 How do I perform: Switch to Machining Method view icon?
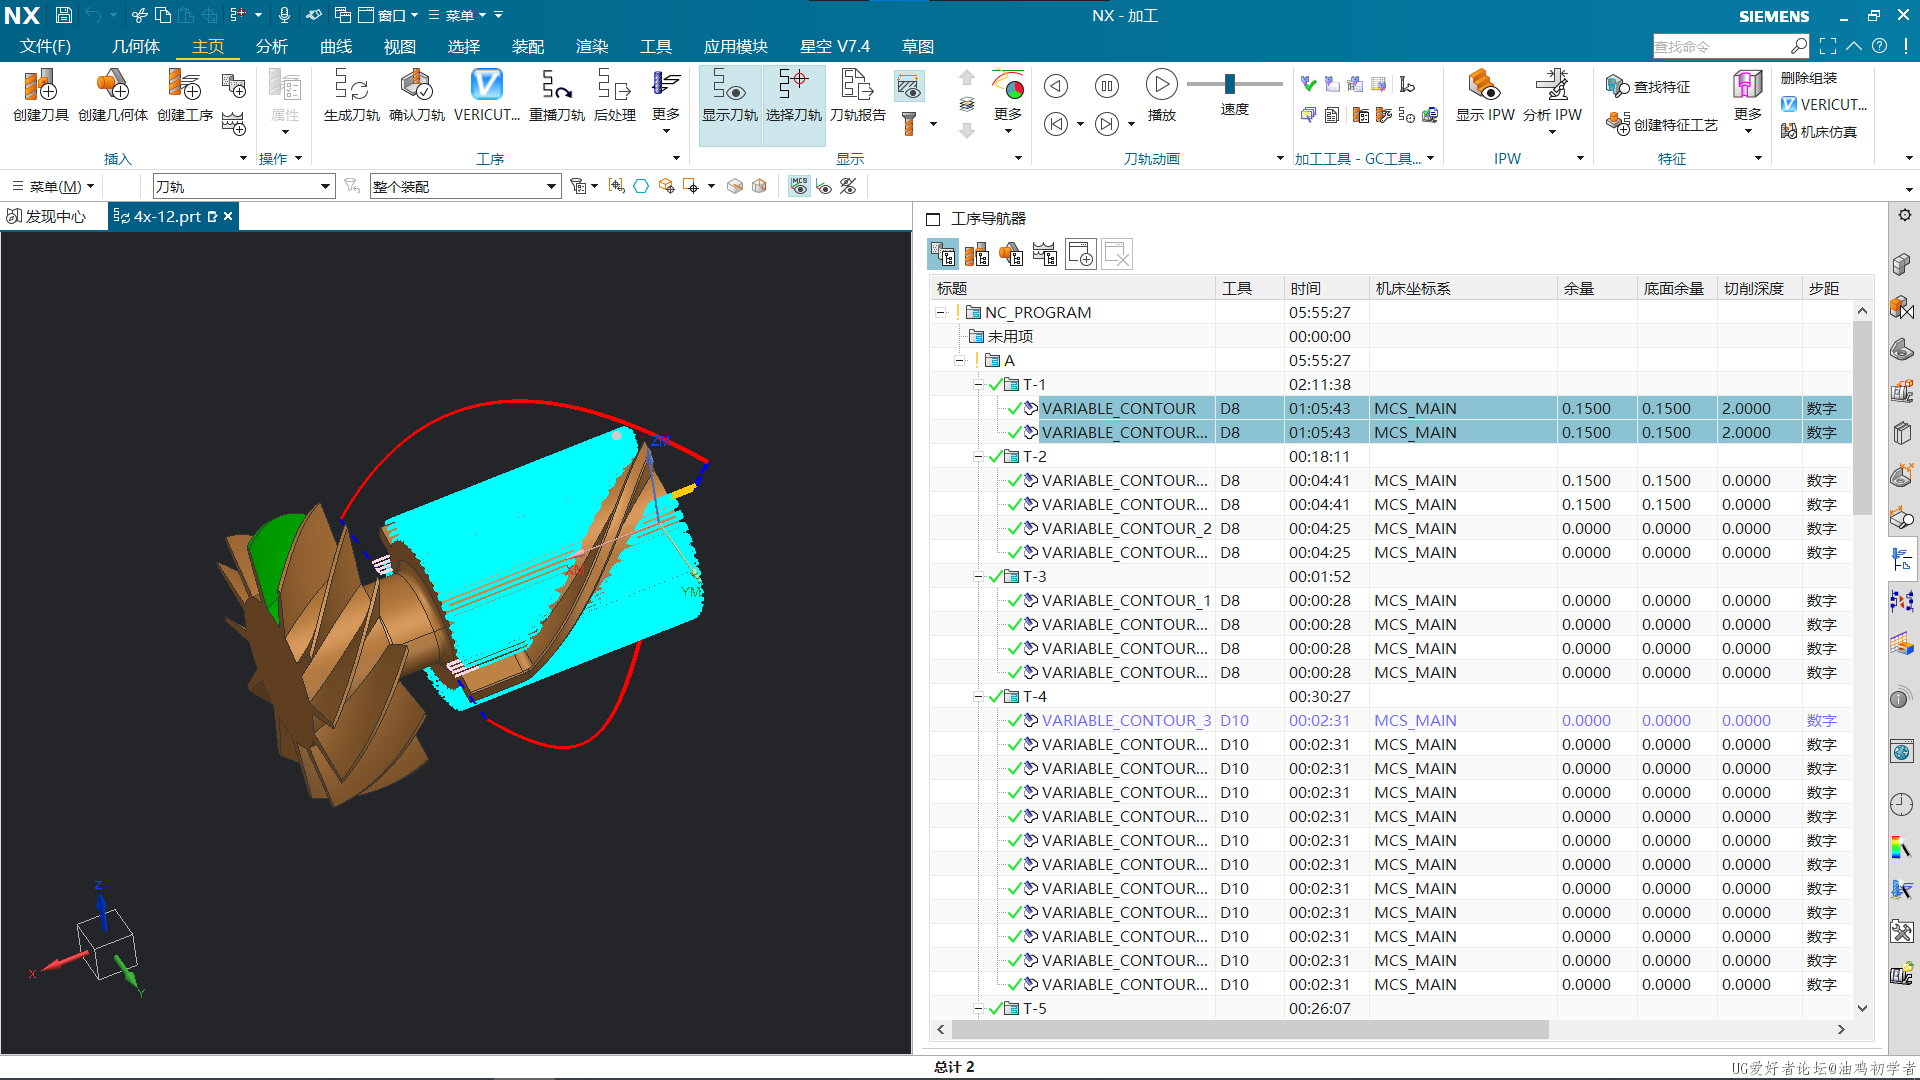1045,254
